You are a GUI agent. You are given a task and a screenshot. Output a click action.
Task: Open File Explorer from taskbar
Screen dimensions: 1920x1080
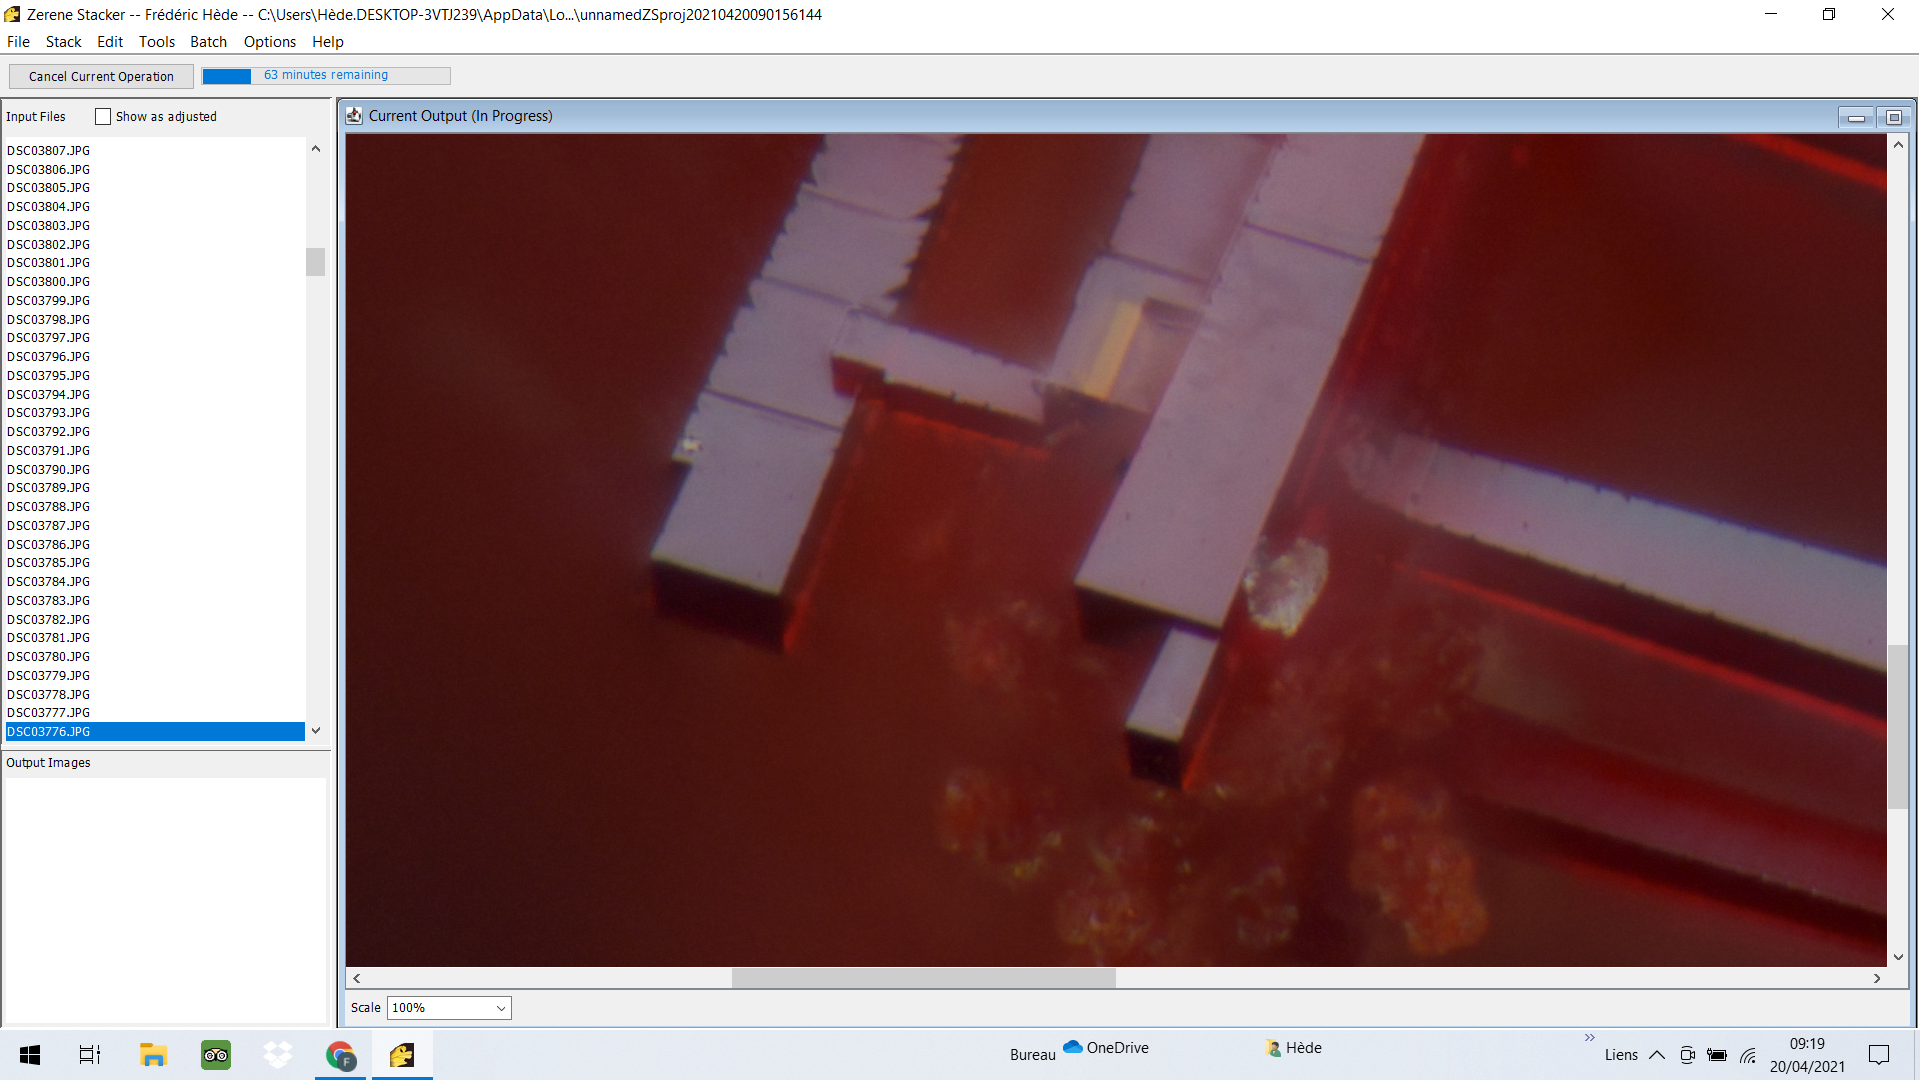tap(153, 1055)
